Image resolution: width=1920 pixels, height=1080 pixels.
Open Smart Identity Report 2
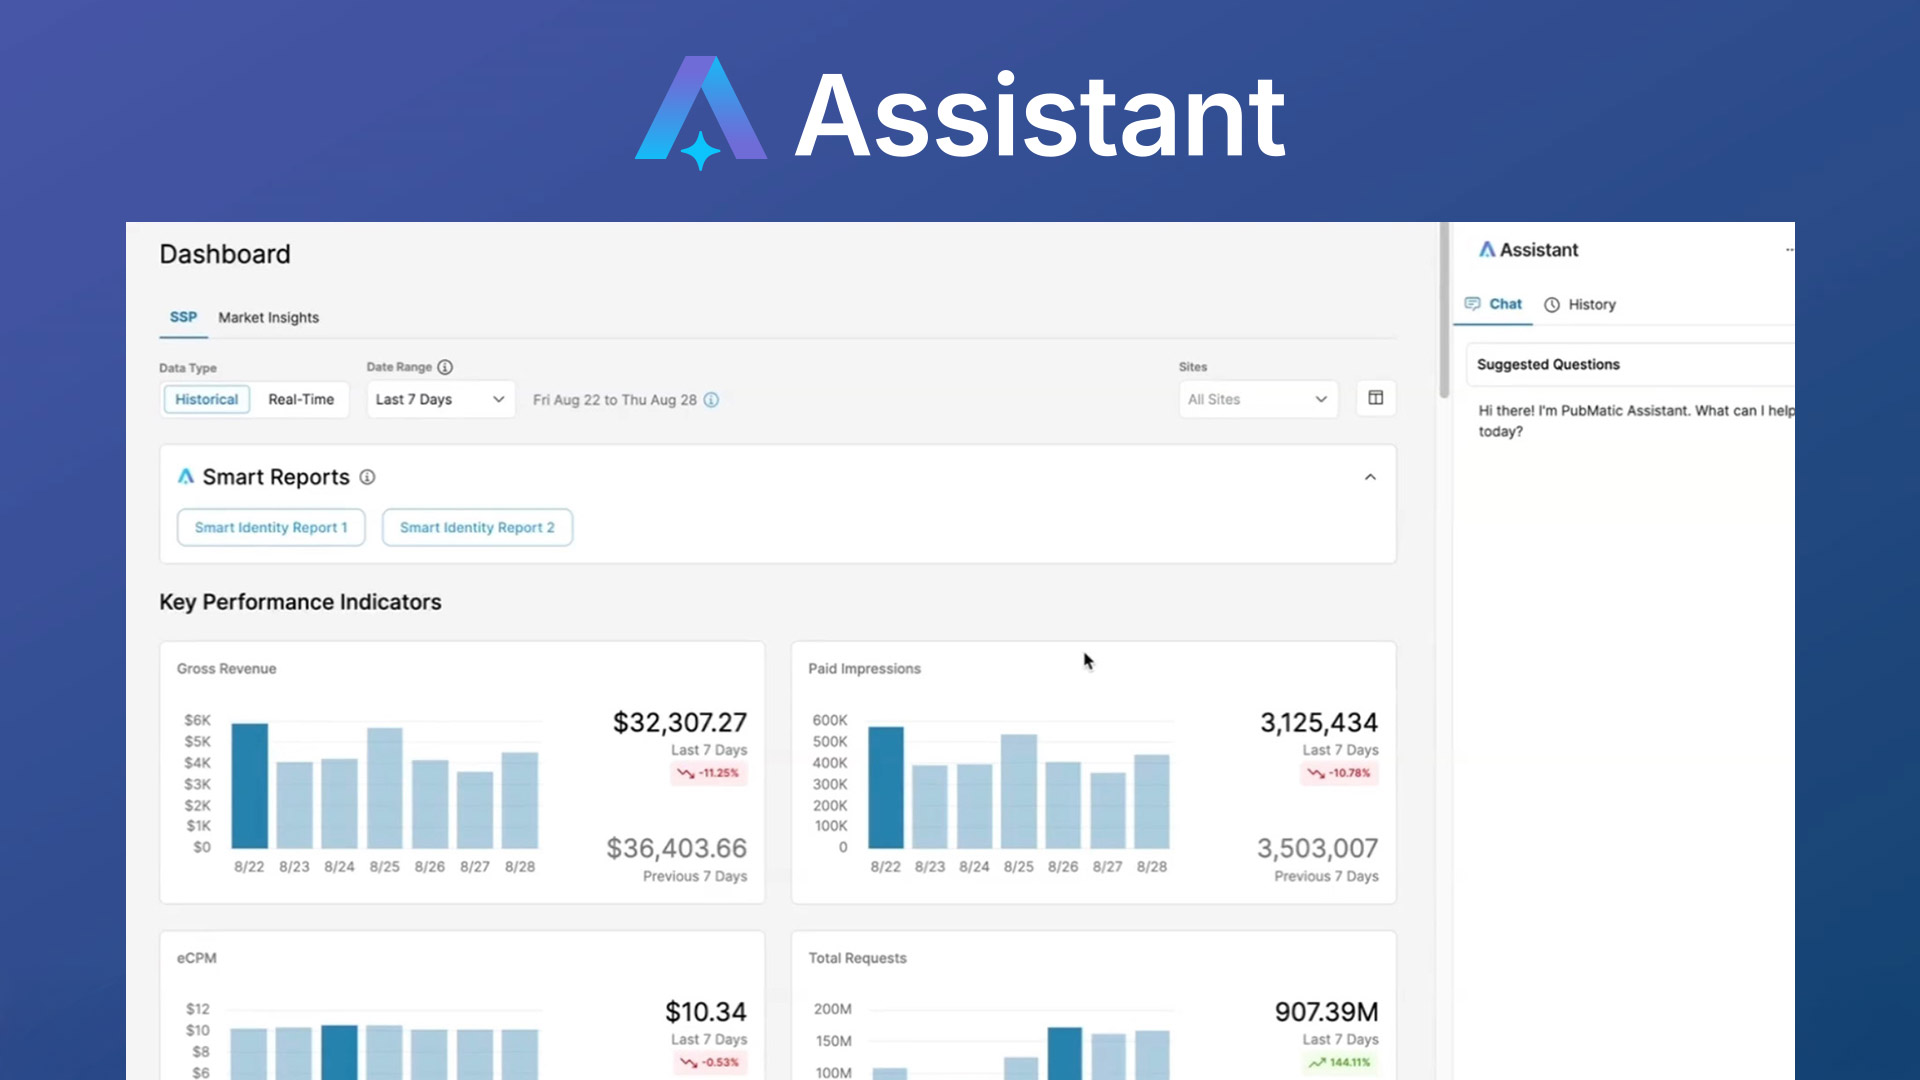[477, 527]
